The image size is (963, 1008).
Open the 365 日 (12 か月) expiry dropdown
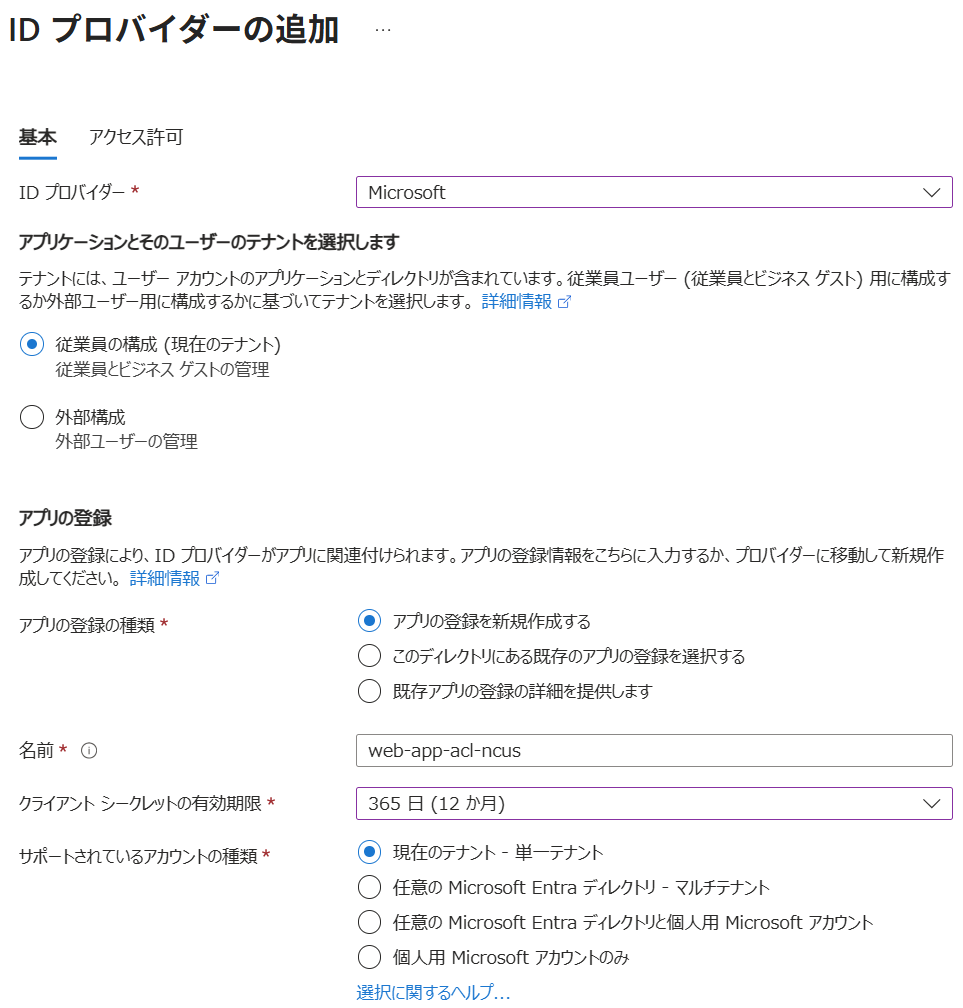654,804
